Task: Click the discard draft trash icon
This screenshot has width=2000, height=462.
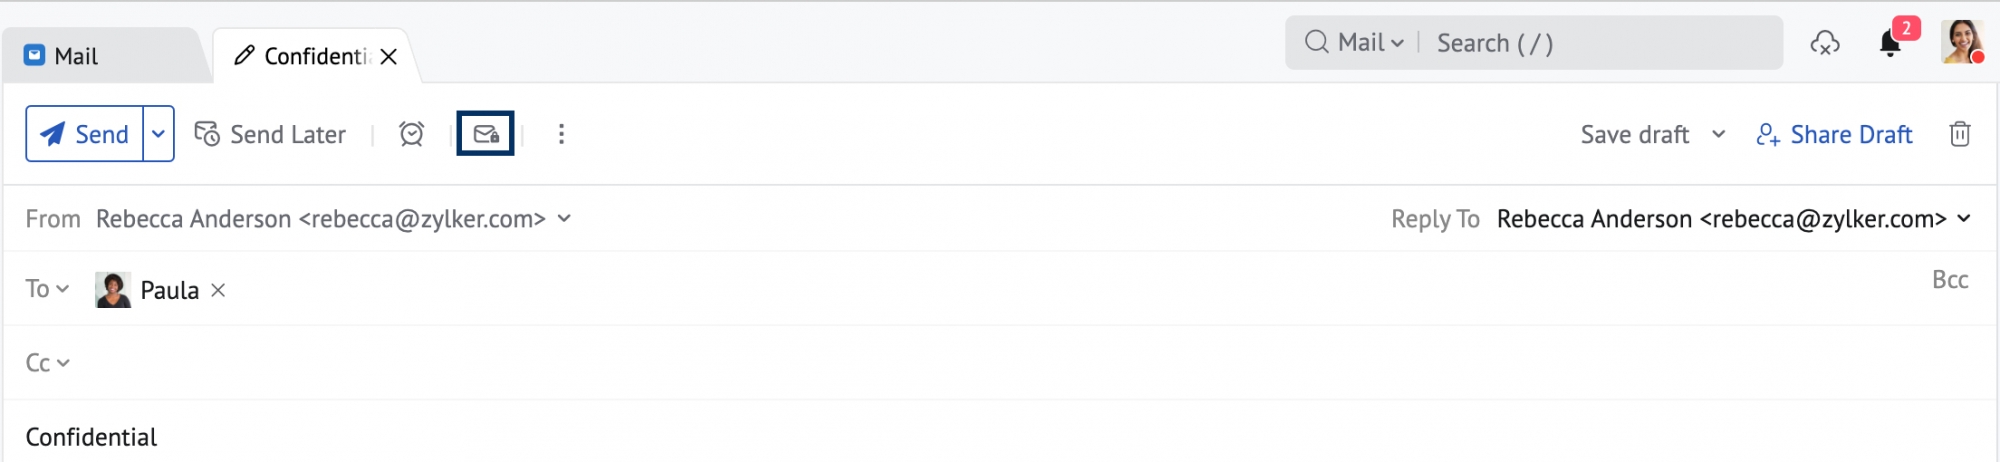Action: click(1959, 134)
